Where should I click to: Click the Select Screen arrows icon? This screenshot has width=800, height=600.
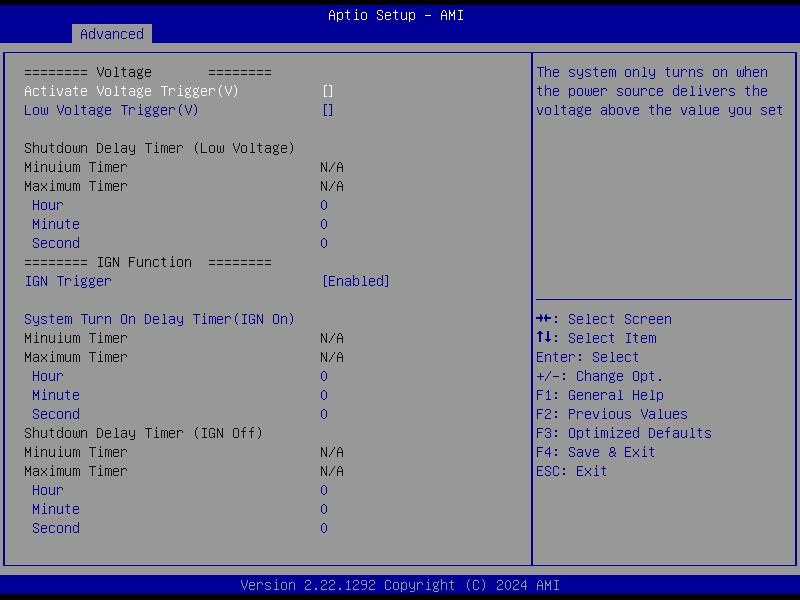coord(544,318)
